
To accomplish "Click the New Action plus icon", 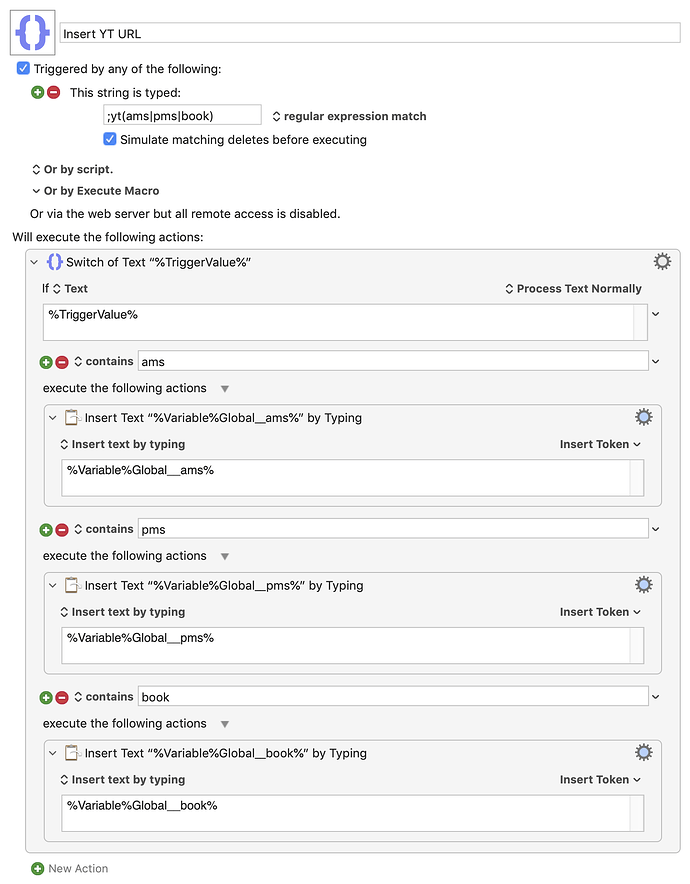I will 37,868.
